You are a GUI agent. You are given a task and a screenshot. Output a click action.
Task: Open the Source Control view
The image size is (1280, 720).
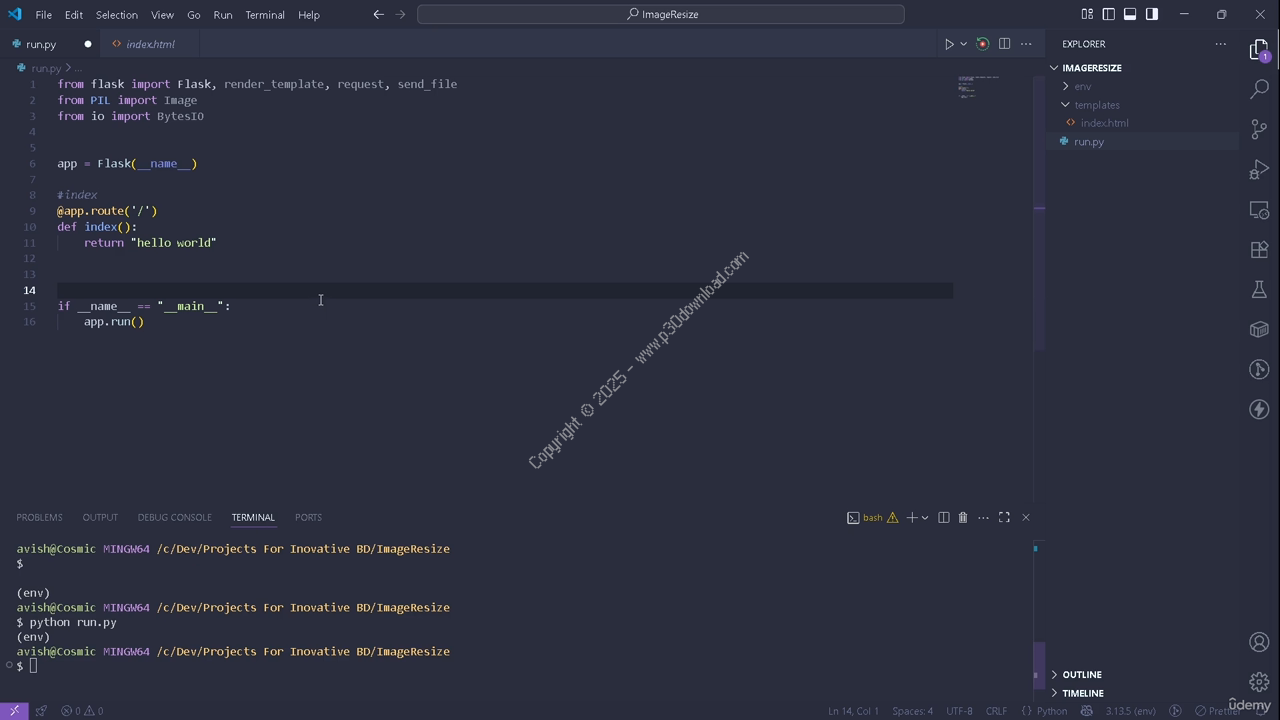pos(1259,130)
